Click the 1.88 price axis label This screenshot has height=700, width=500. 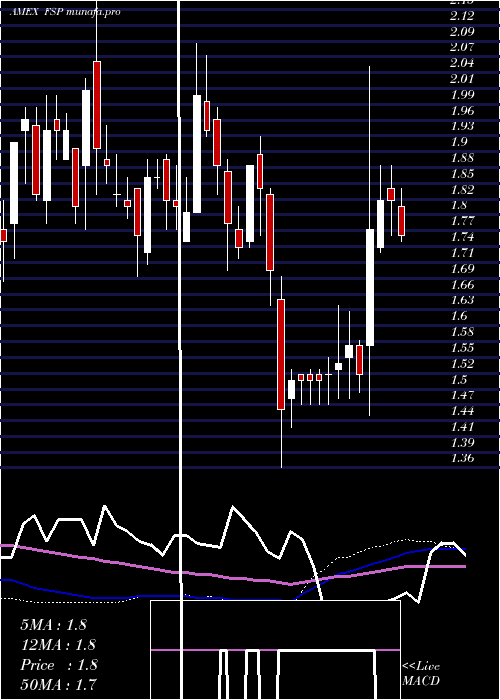coord(462,158)
